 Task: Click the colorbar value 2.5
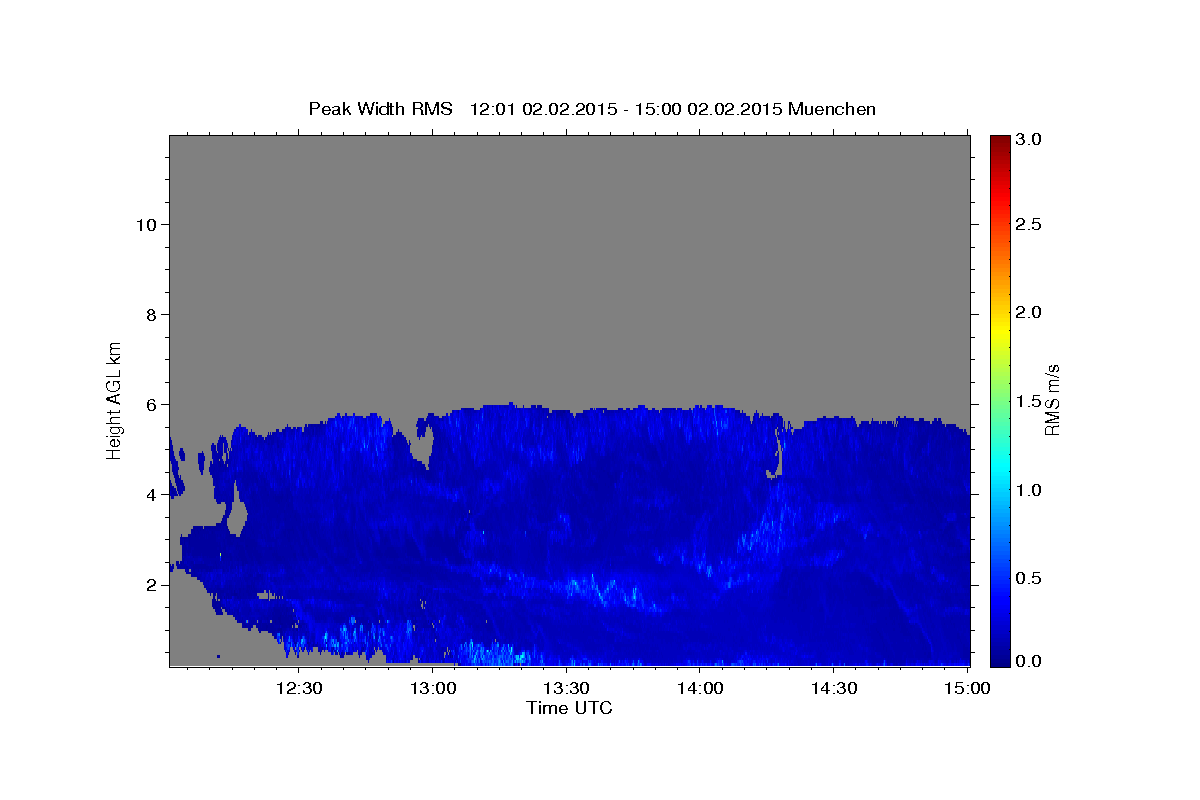point(1029,224)
